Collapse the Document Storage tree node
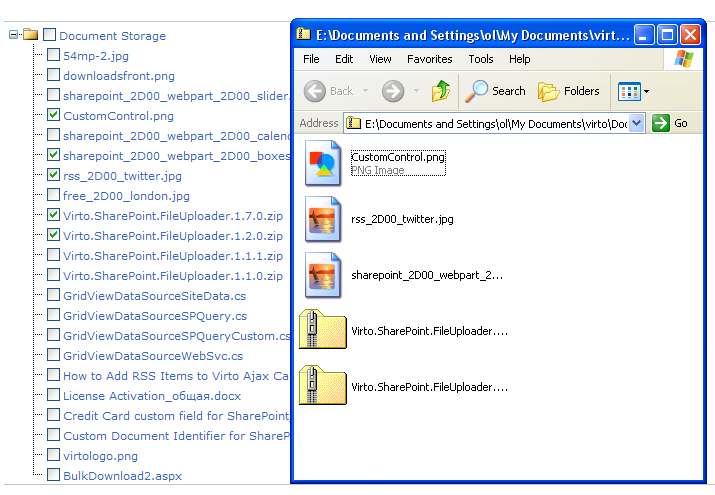This screenshot has height=495, width=715. (14, 35)
